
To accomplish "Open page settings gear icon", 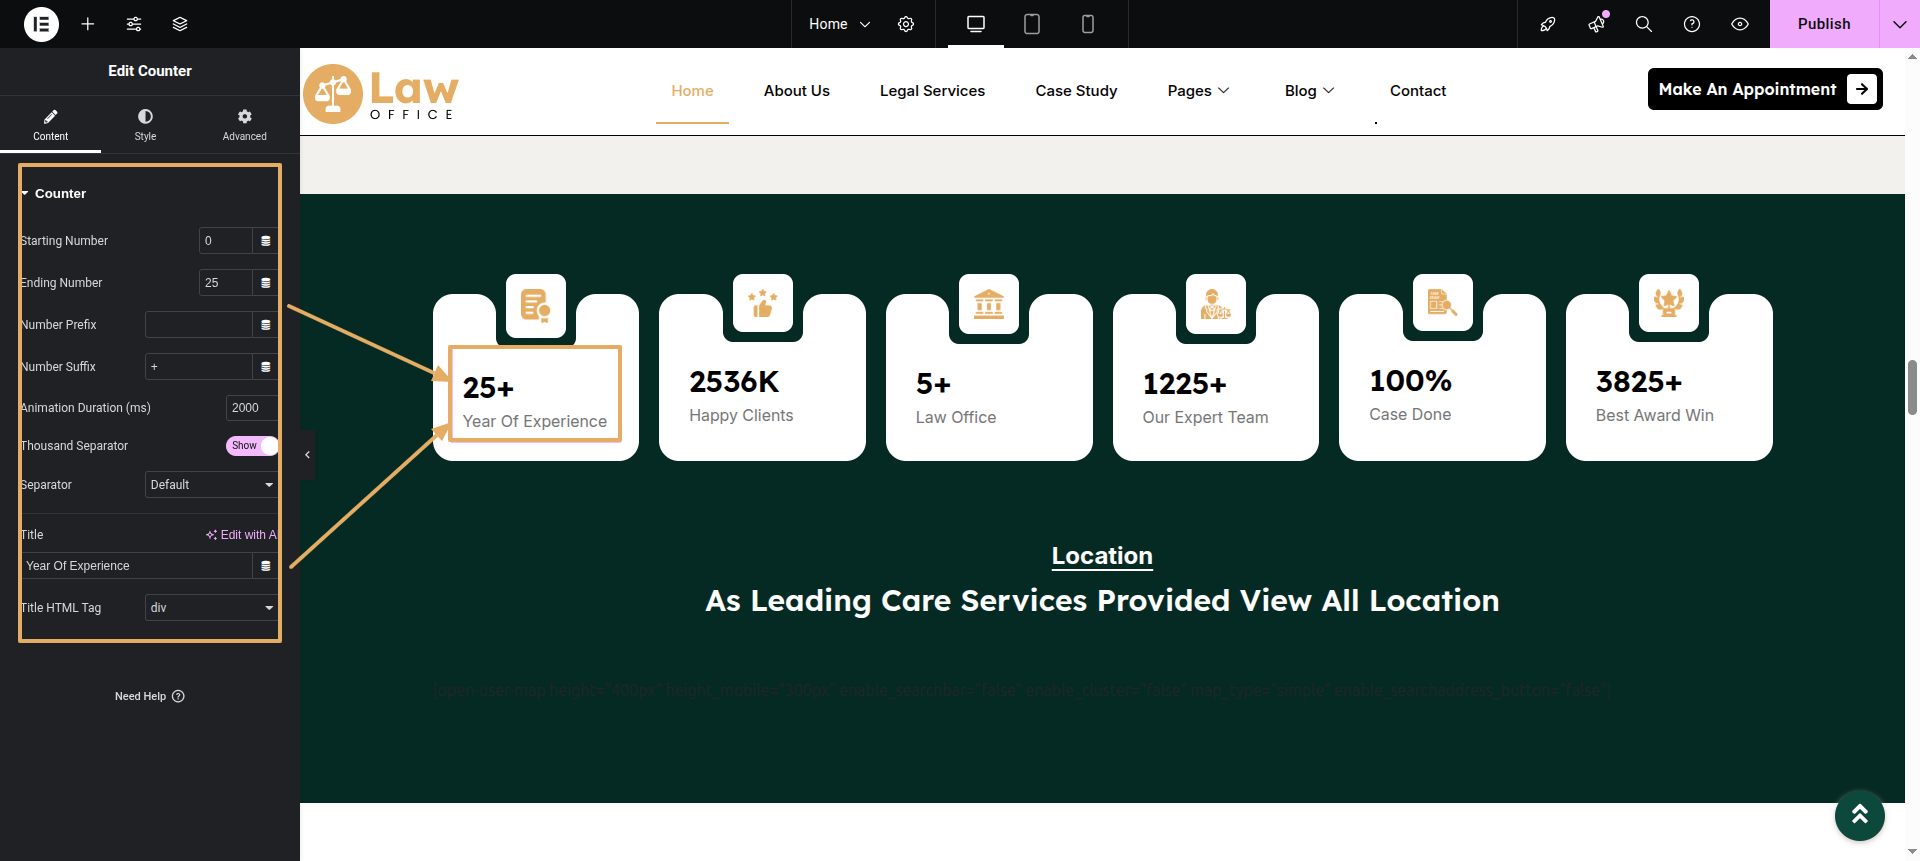I will (x=906, y=24).
